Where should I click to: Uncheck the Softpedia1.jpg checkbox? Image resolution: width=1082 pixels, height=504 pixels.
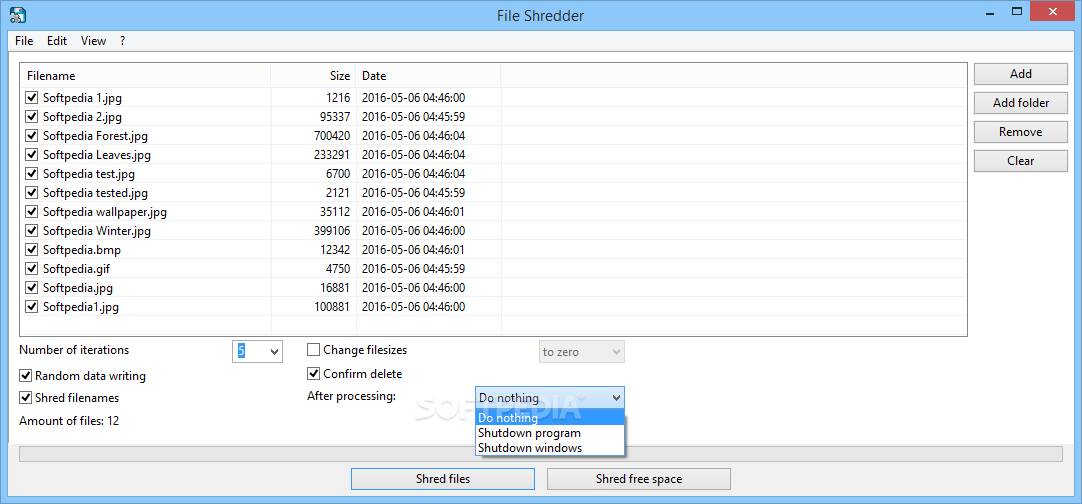[32, 307]
